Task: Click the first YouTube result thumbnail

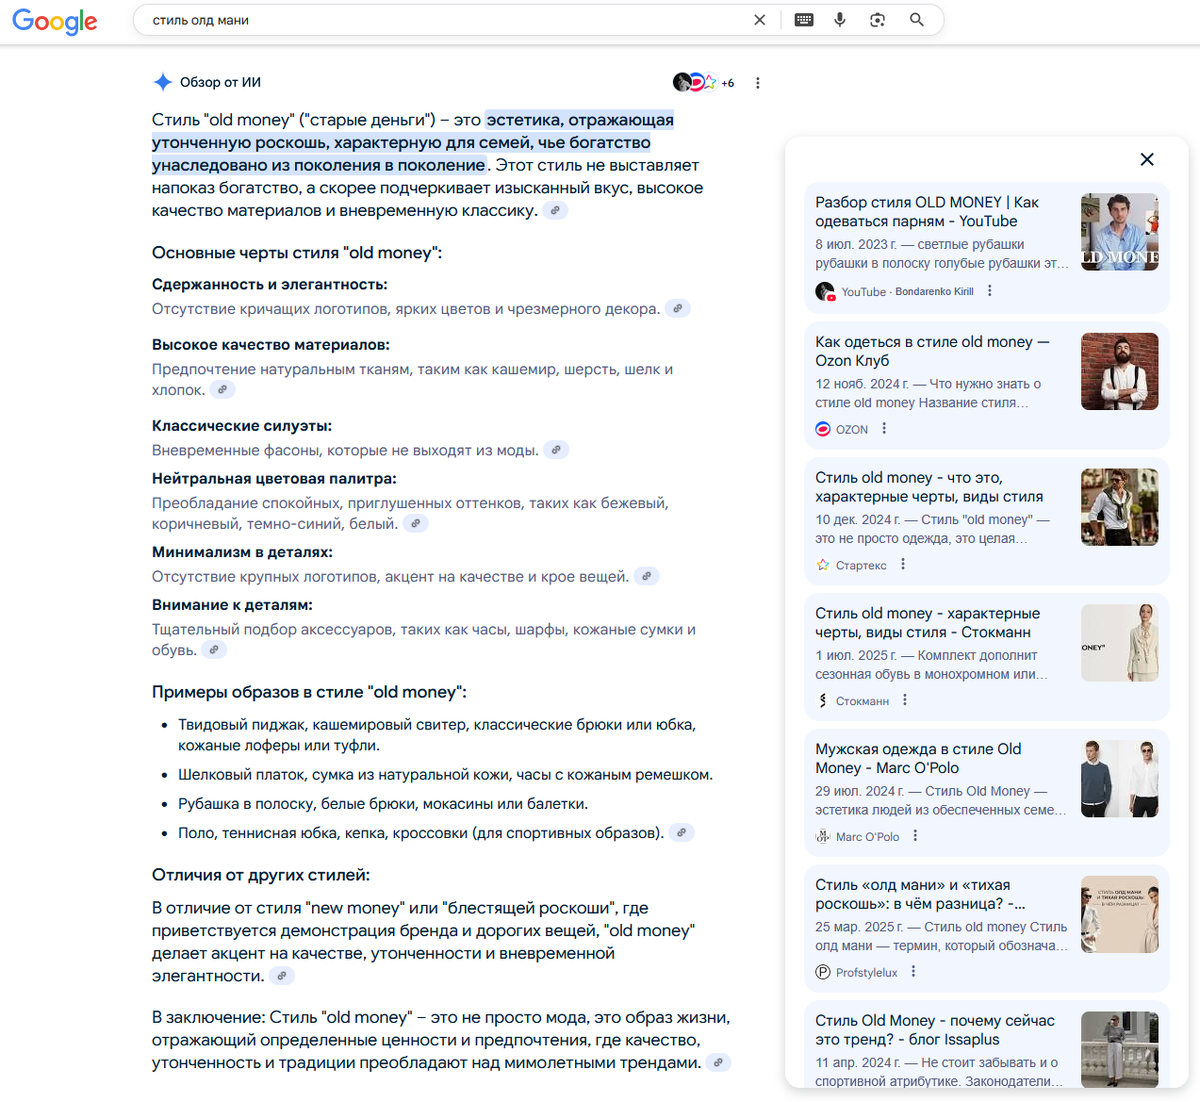Action: (x=1119, y=231)
